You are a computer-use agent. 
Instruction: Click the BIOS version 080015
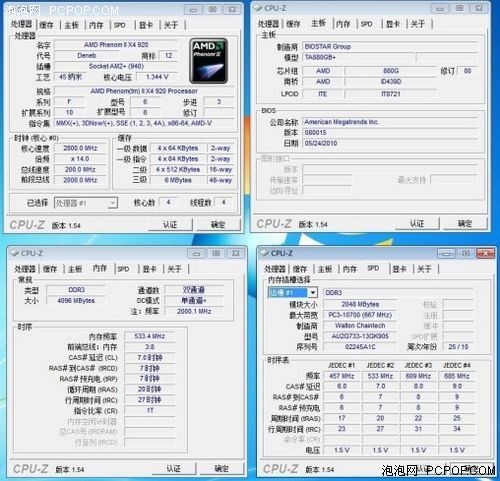click(390, 133)
